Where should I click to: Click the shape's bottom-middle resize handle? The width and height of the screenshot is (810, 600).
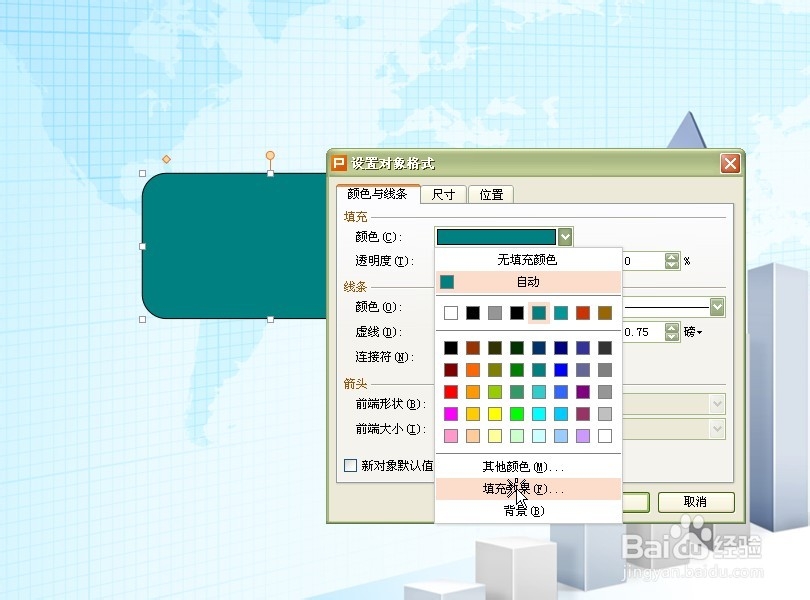click(270, 319)
